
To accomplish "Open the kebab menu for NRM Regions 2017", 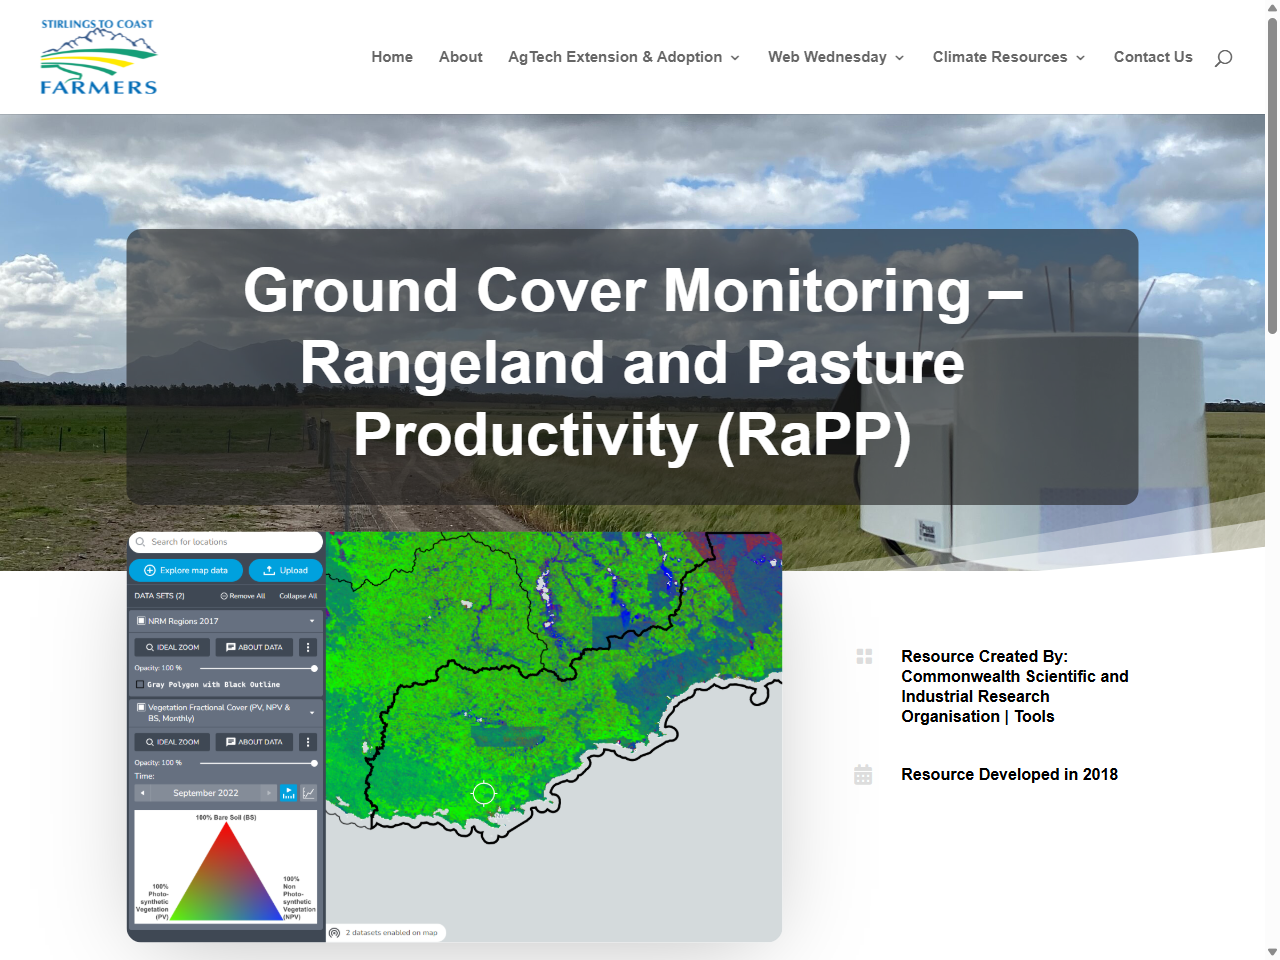I will click(x=308, y=647).
